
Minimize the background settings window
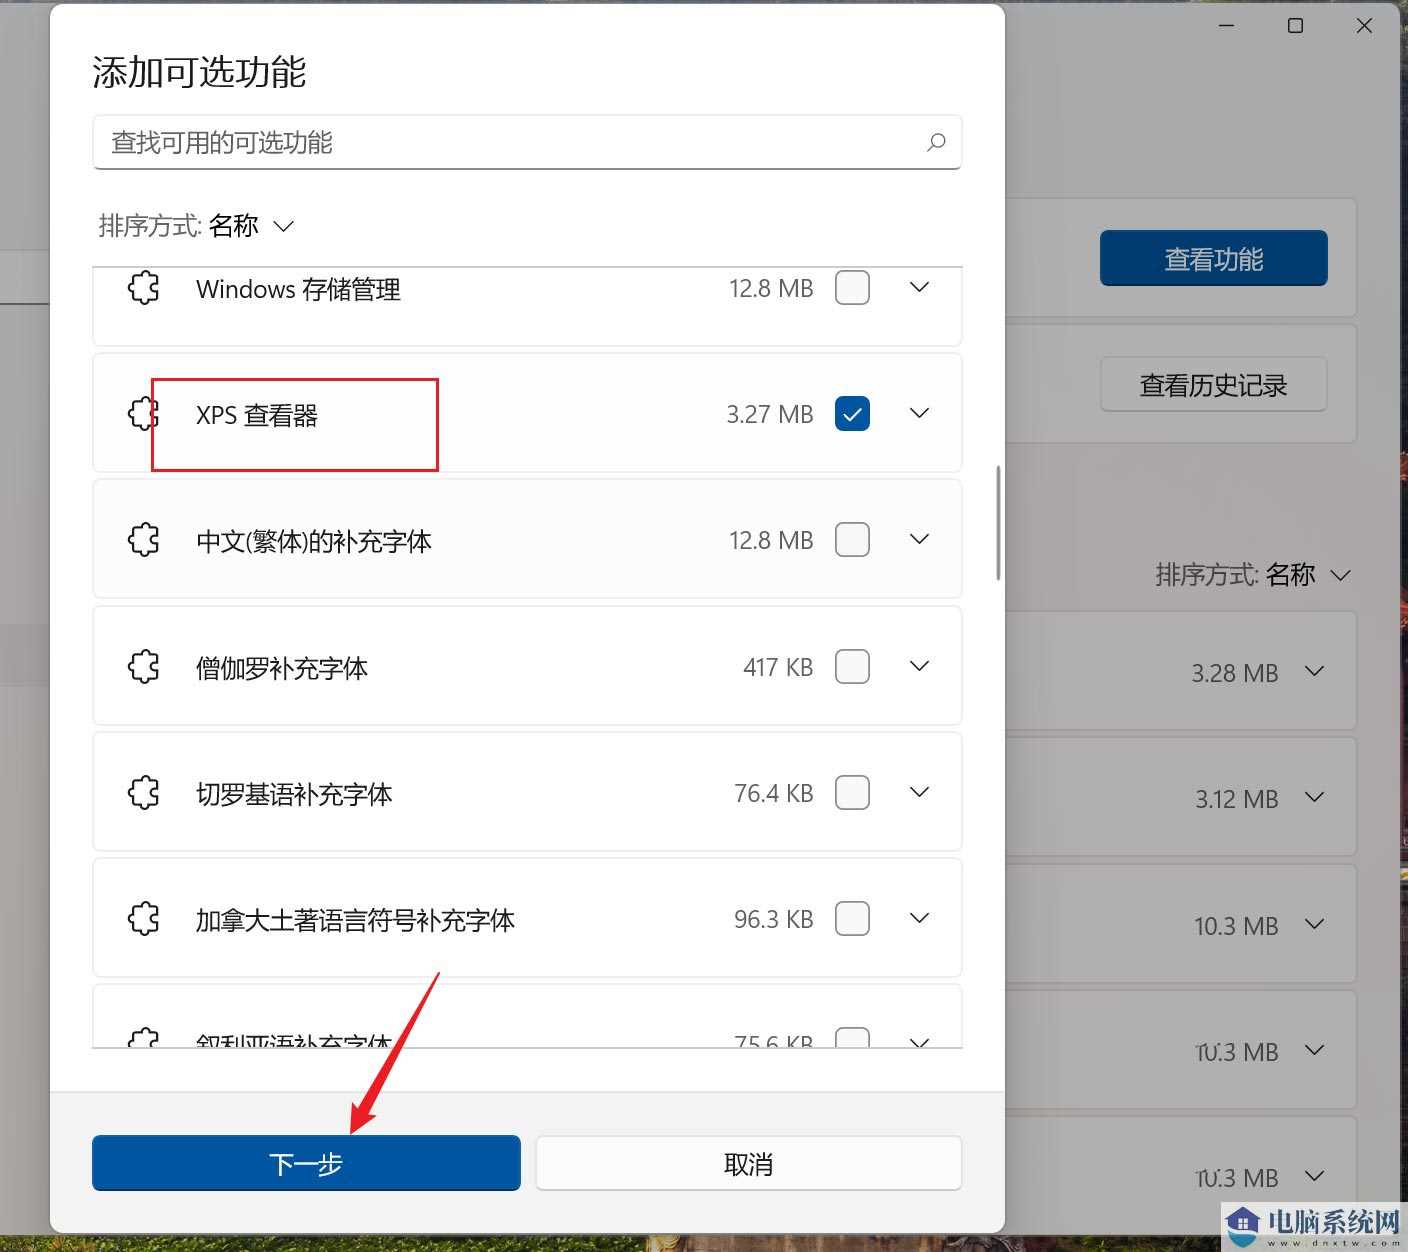pyautogui.click(x=1227, y=26)
